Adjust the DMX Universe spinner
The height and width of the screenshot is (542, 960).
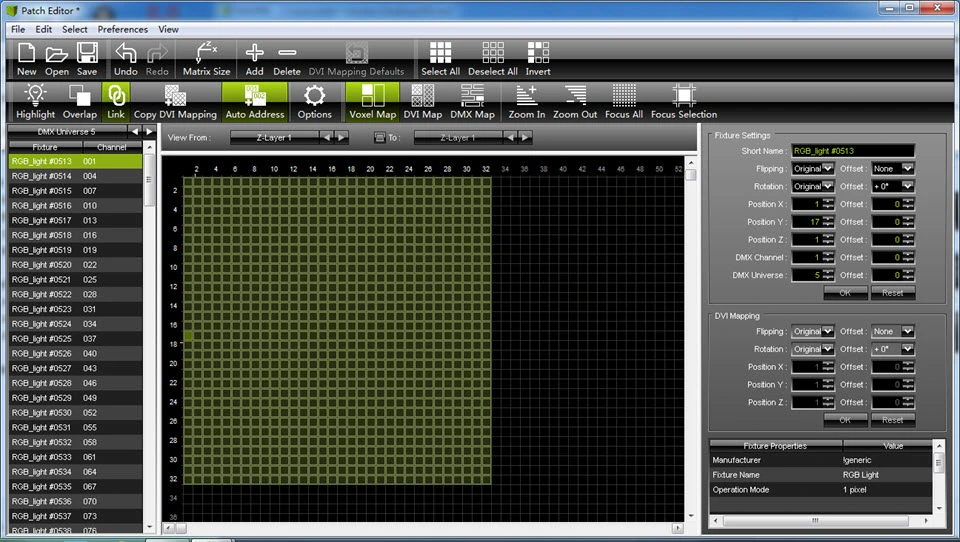pos(828,275)
